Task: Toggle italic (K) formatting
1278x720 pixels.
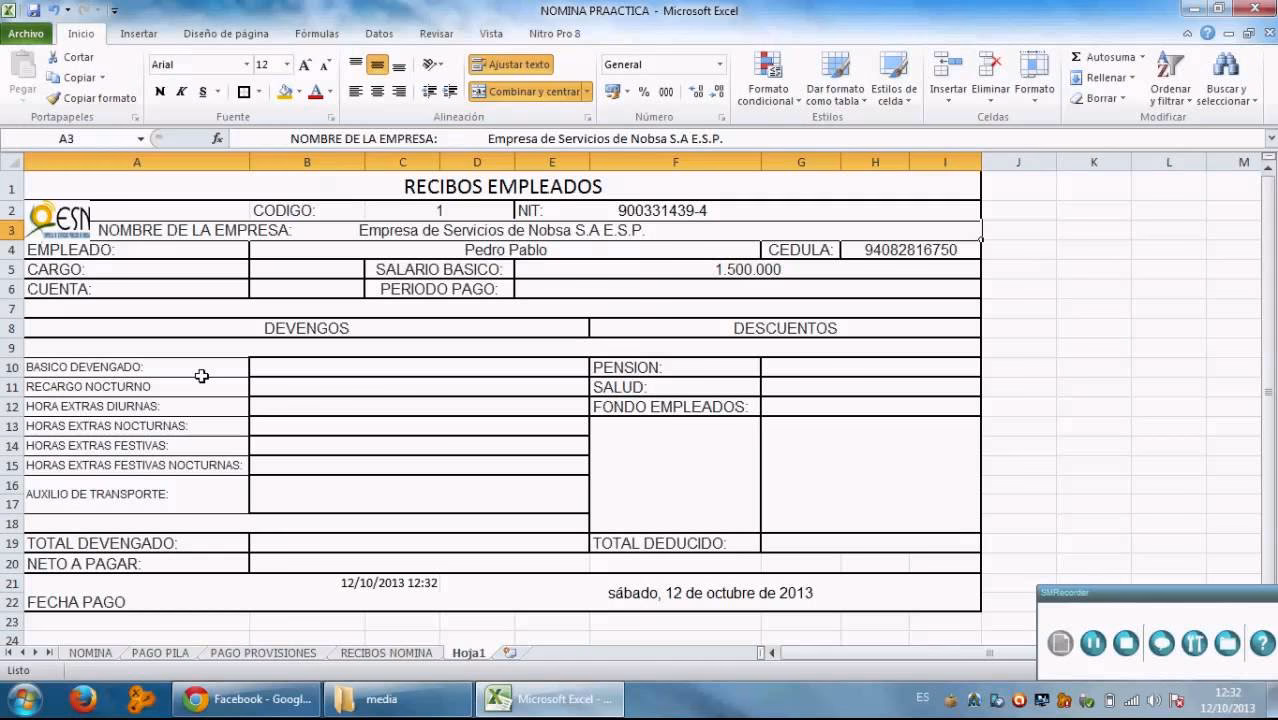Action: [x=182, y=91]
